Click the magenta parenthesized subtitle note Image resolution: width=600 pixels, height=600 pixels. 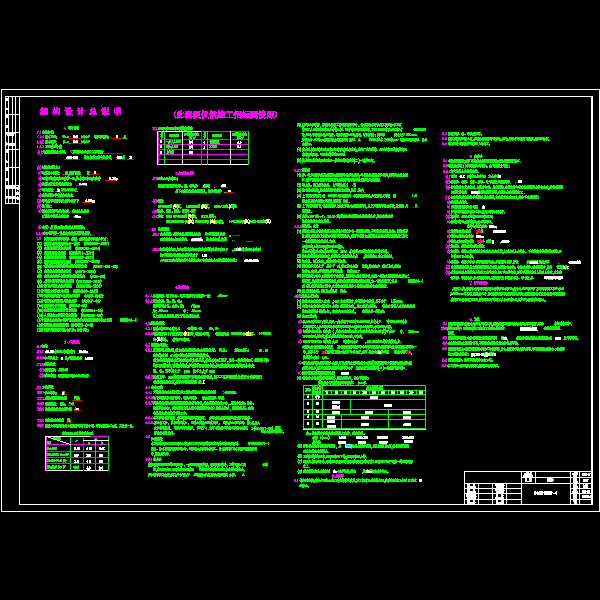pos(225,114)
